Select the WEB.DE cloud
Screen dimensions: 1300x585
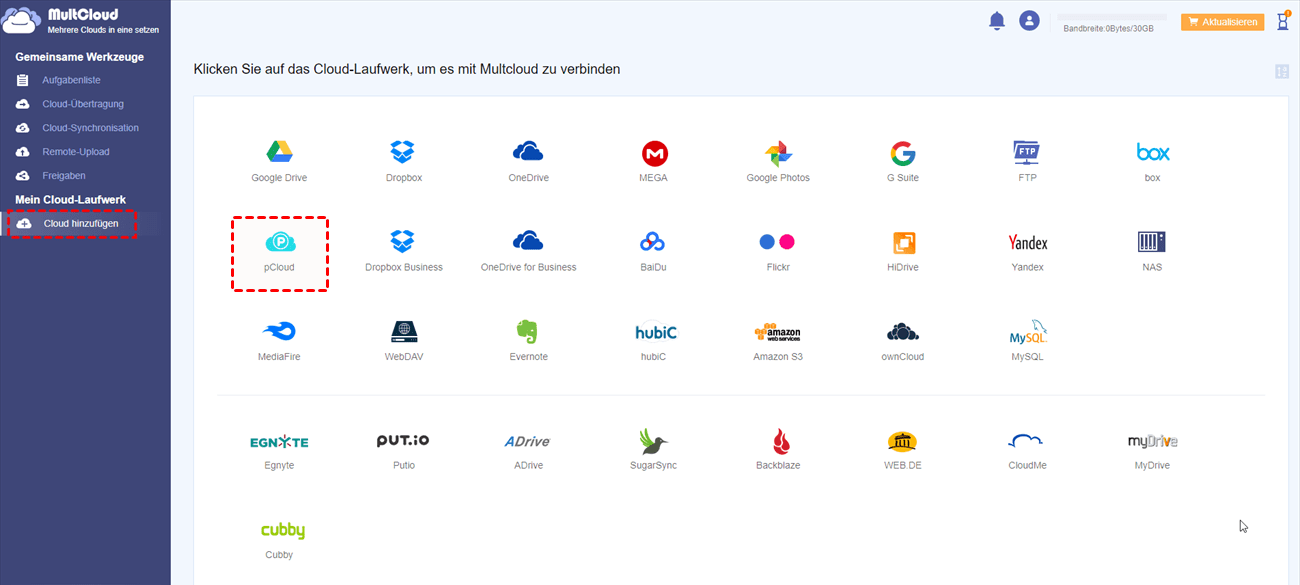(x=902, y=441)
